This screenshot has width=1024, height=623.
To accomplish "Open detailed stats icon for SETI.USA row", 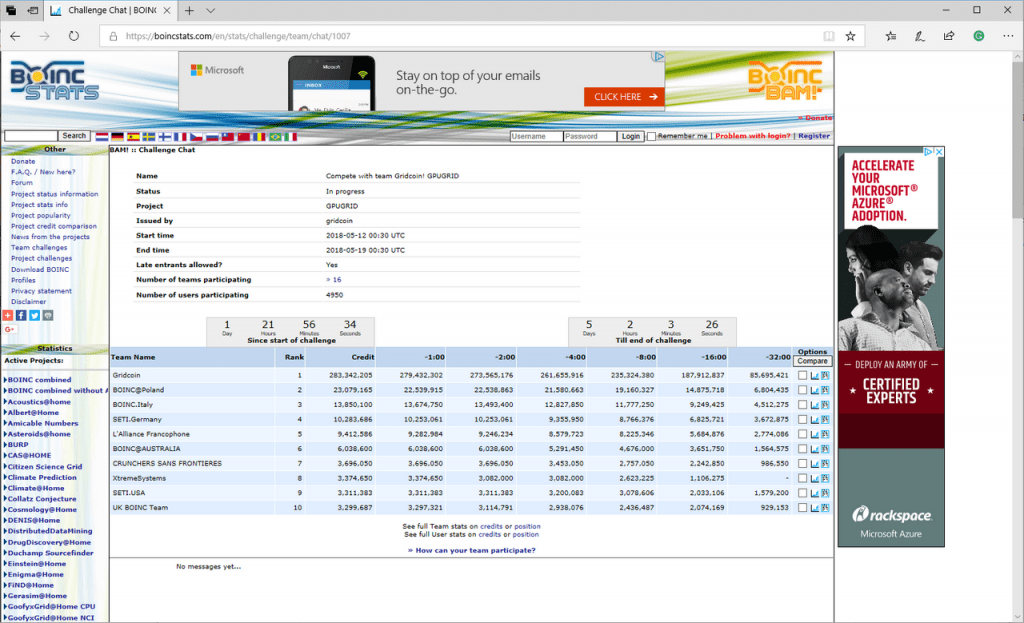I will tap(825, 493).
